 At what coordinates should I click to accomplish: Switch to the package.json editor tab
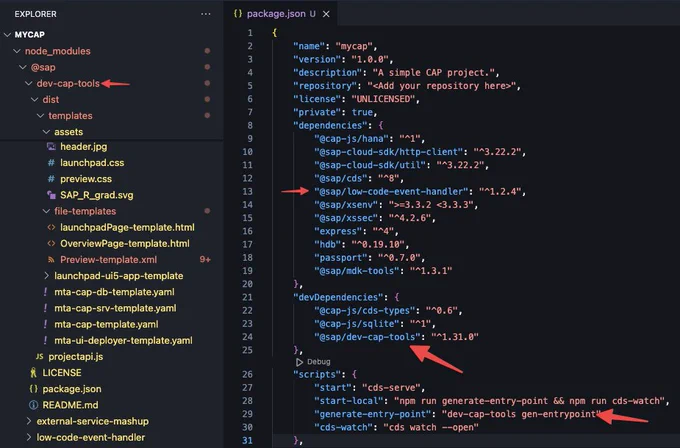[x=281, y=14]
